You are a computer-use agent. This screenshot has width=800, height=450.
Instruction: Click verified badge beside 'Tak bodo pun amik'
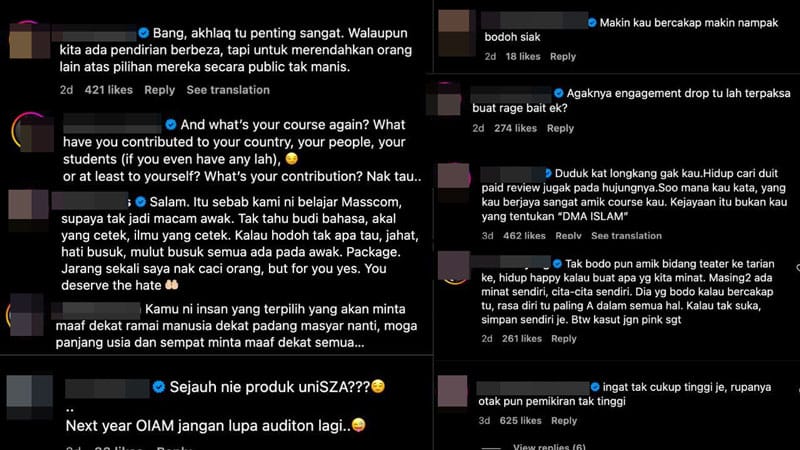(x=558, y=264)
